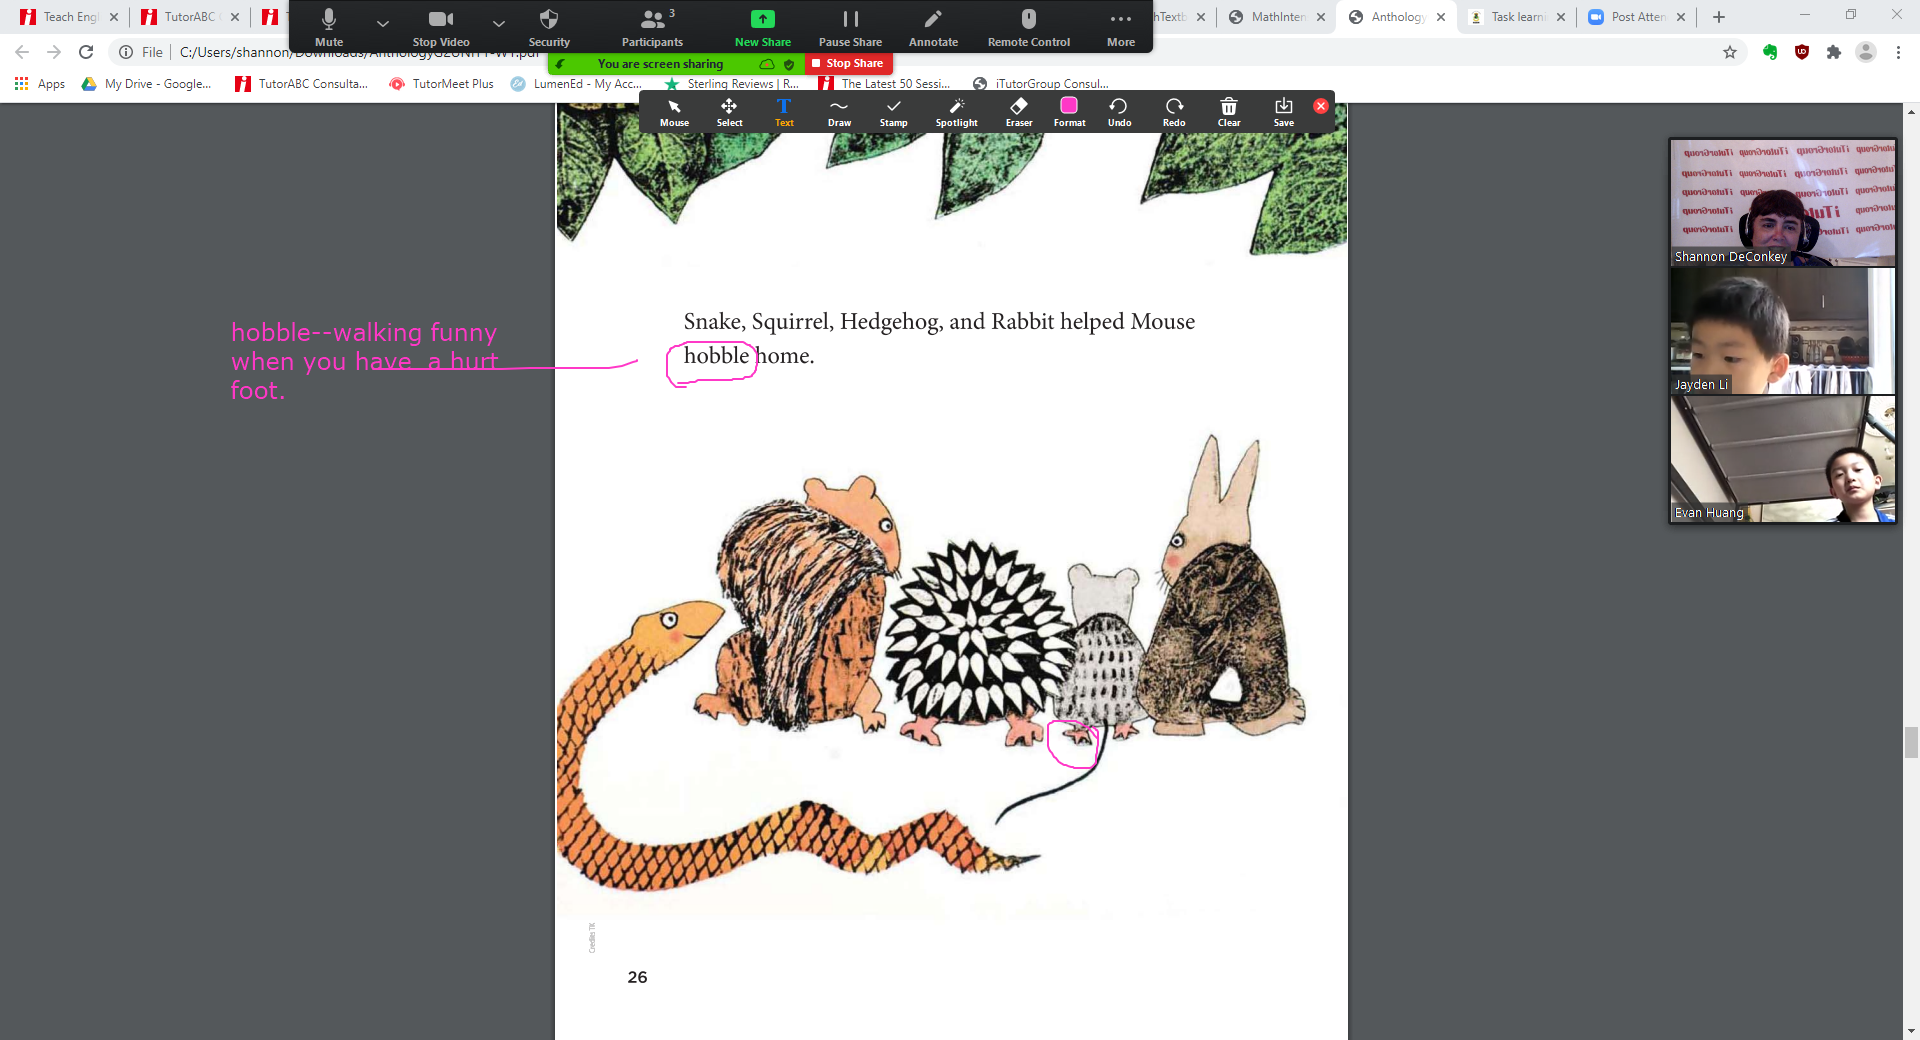Close the annotation toolbar
1920x1040 pixels.
pos(1321,106)
